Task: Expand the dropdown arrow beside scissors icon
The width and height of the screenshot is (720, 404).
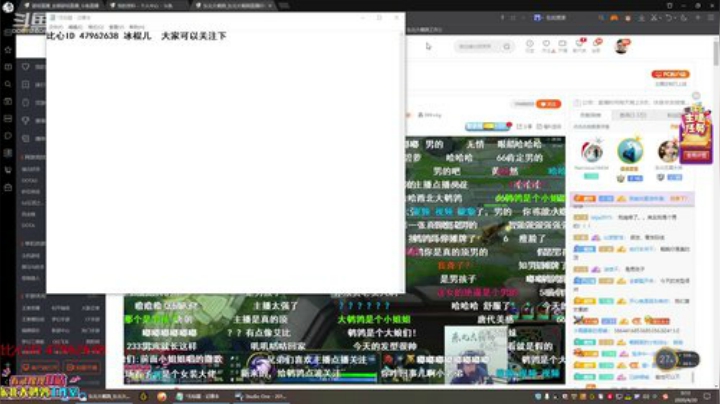Action: [x=660, y=17]
